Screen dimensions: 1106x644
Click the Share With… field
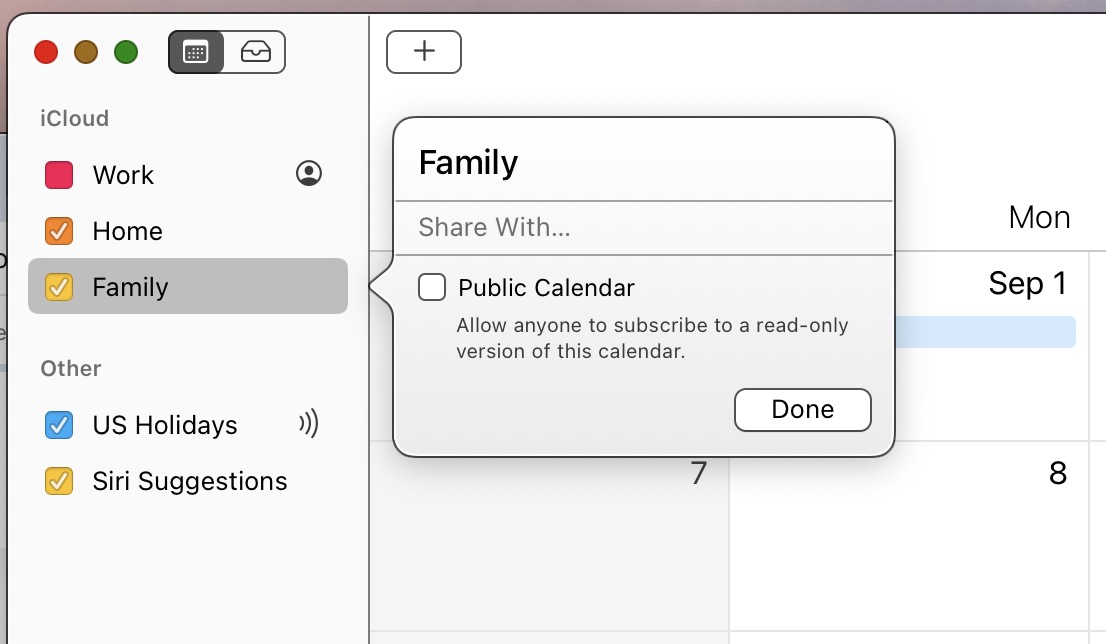(x=642, y=228)
